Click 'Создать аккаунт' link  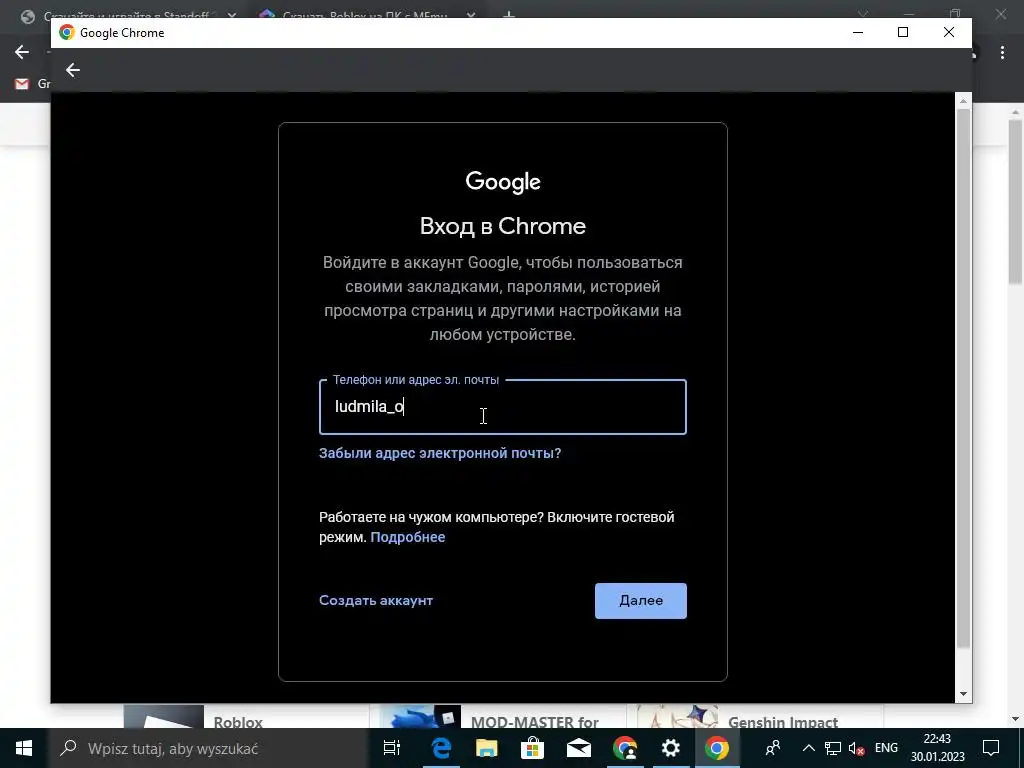[376, 600]
